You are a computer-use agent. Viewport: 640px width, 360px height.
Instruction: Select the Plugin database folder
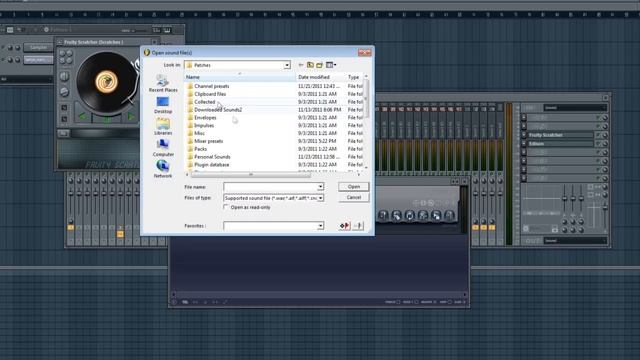coord(211,164)
